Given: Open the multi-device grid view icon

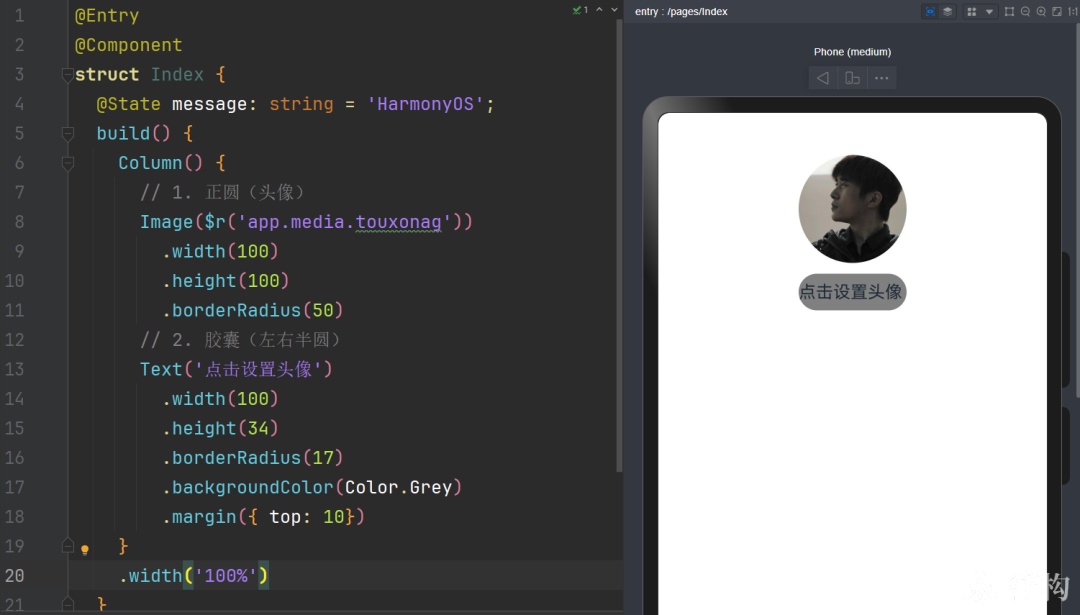Looking at the screenshot, I should (x=972, y=12).
